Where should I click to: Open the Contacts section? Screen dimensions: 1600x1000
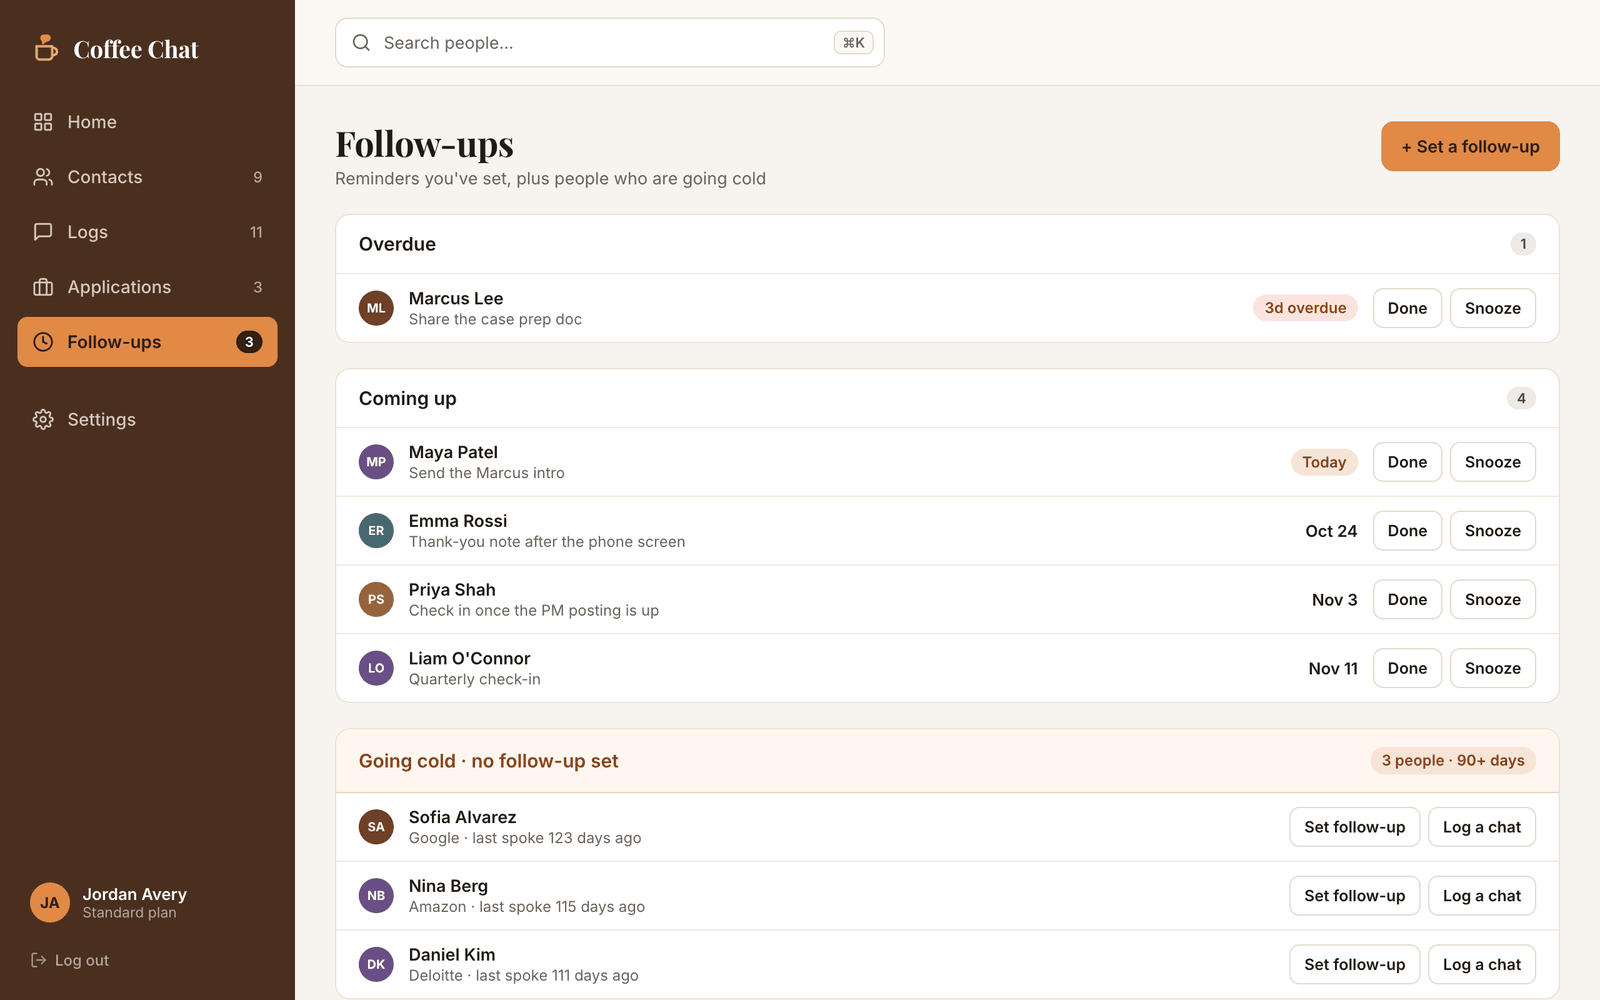point(147,177)
